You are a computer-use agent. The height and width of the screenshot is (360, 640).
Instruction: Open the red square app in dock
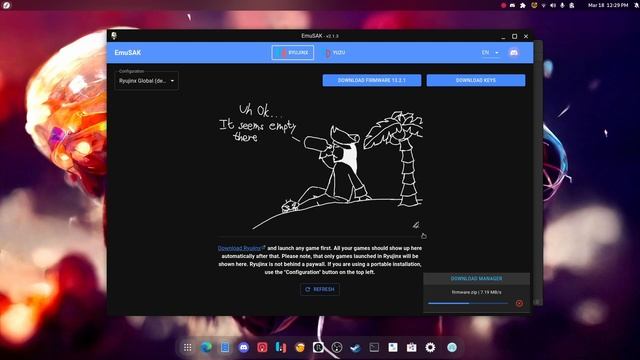[262, 347]
